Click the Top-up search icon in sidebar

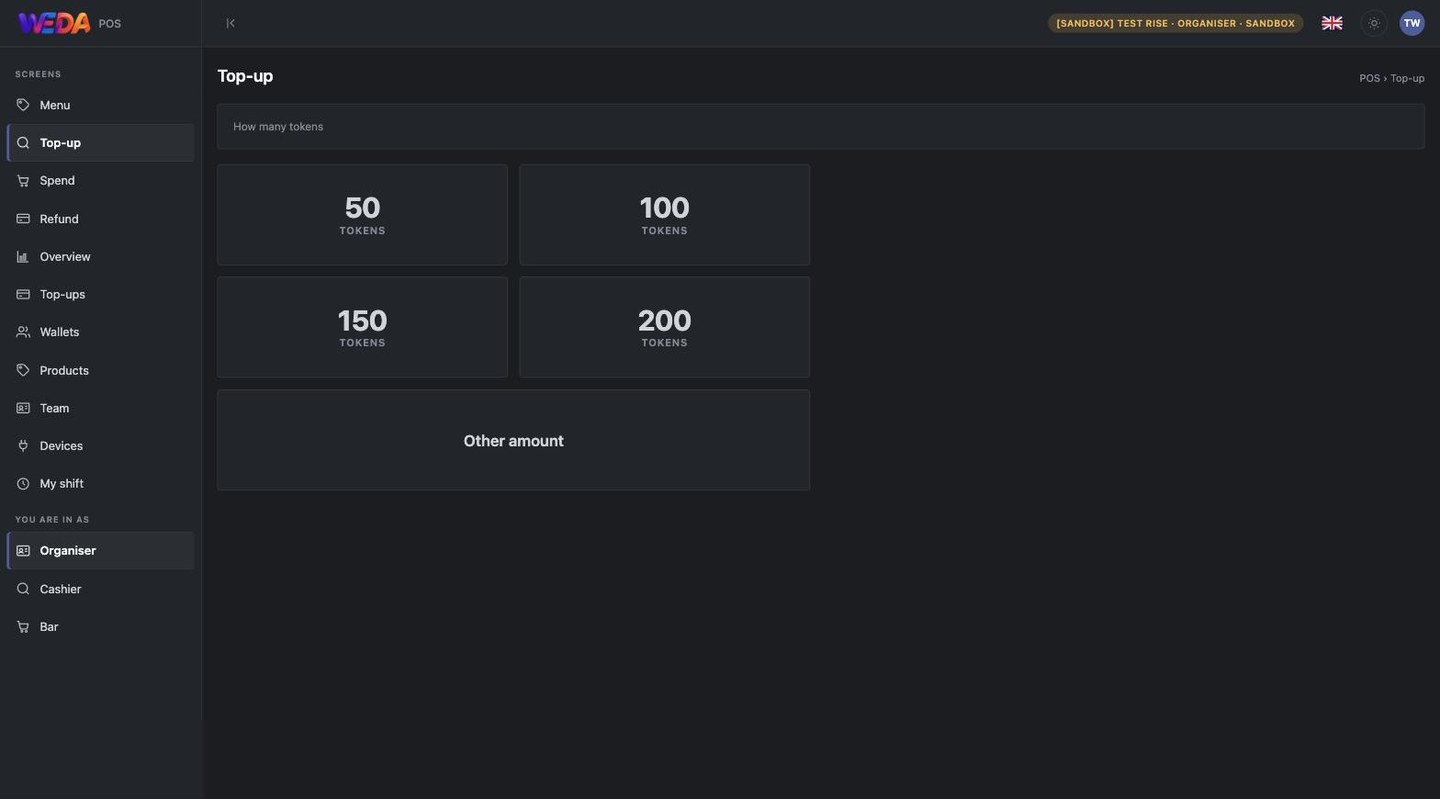(x=23, y=143)
